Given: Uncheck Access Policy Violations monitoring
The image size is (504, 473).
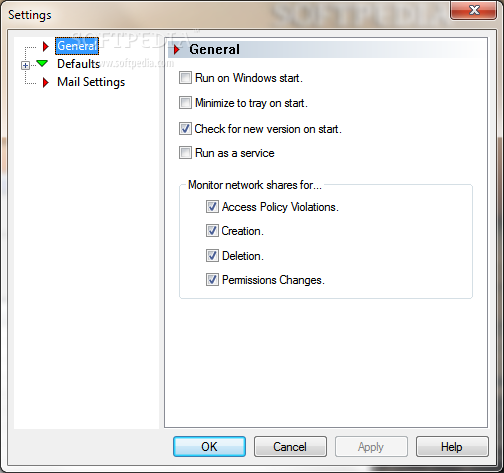Looking at the screenshot, I should tap(212, 207).
